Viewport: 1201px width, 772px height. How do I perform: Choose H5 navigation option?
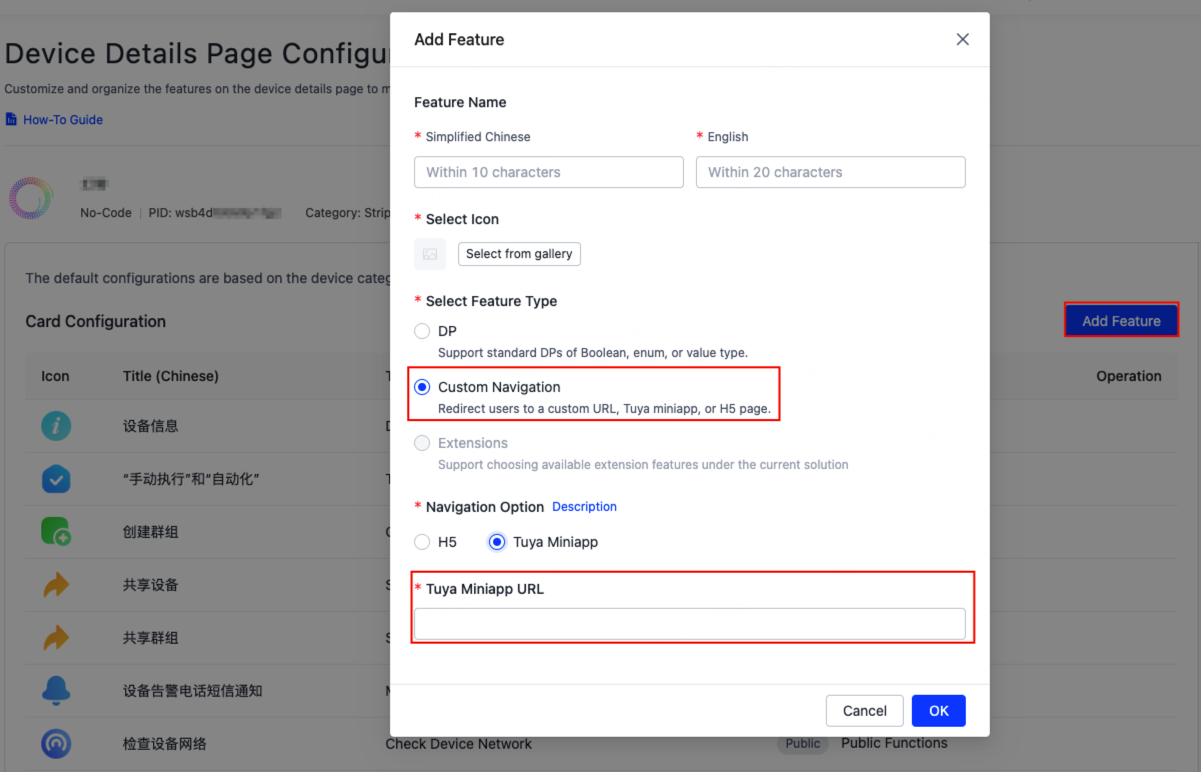click(x=423, y=542)
